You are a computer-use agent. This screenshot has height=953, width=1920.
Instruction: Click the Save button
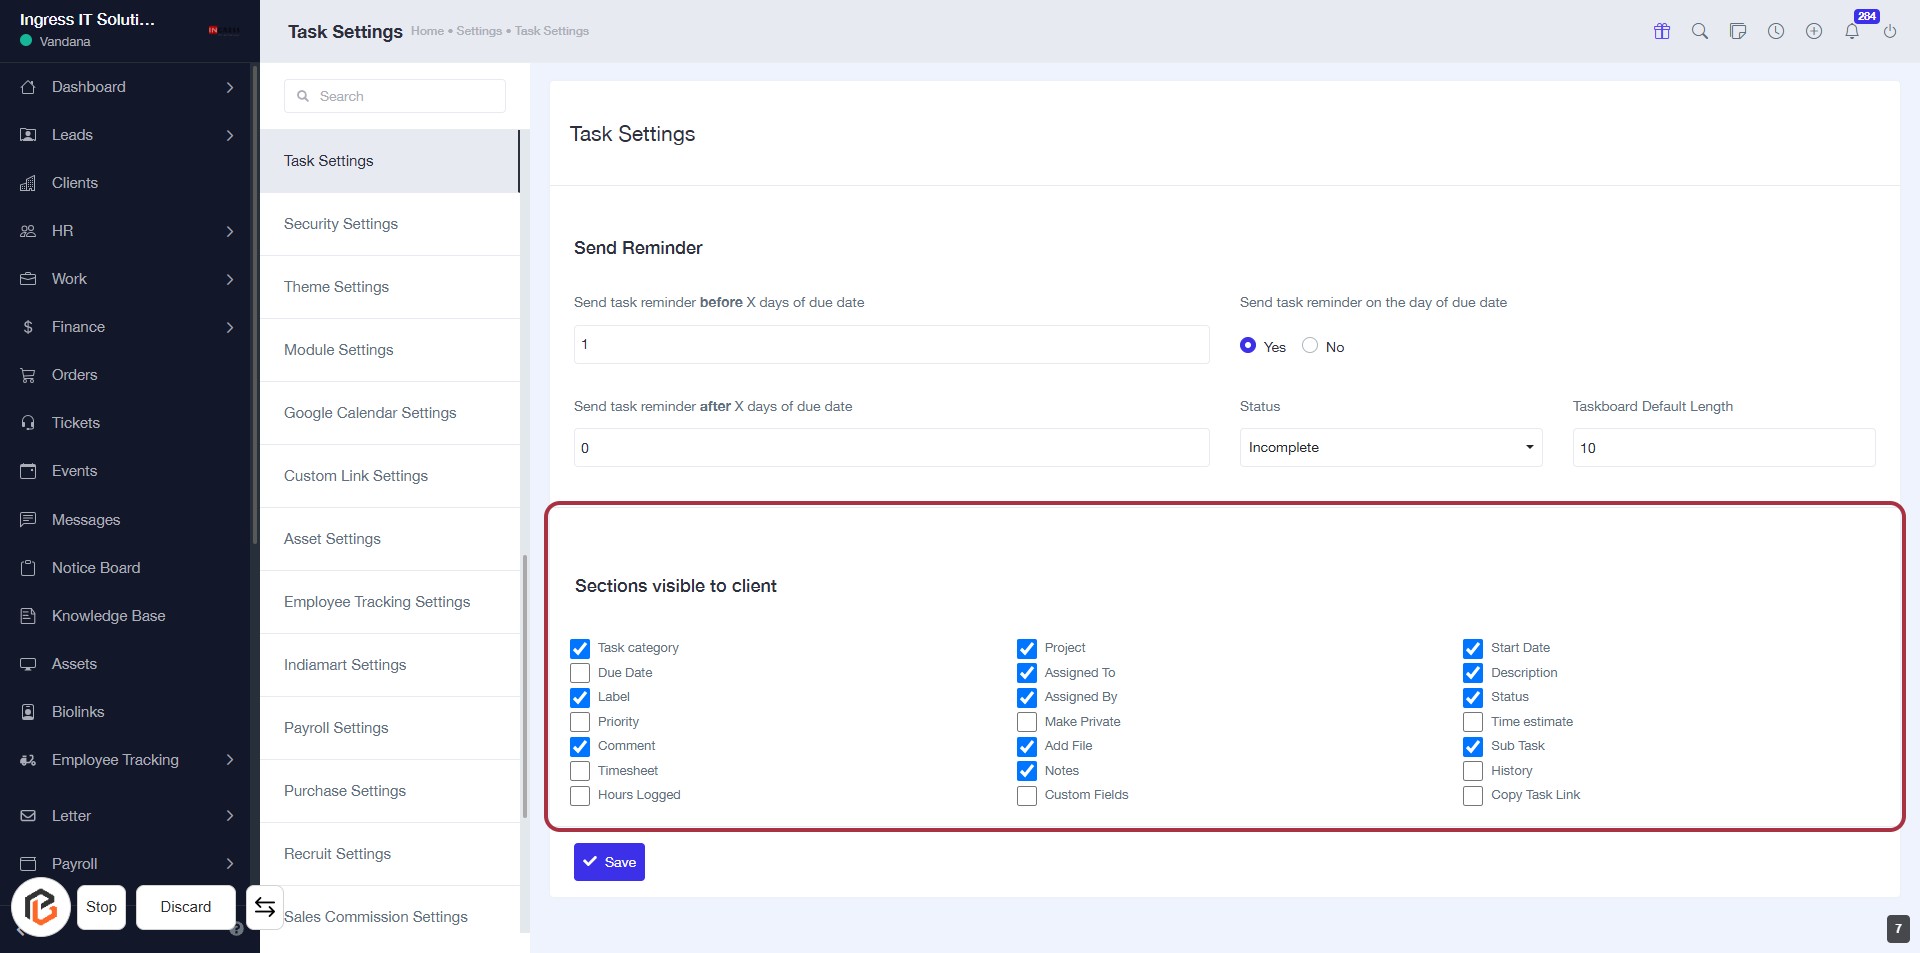[609, 862]
